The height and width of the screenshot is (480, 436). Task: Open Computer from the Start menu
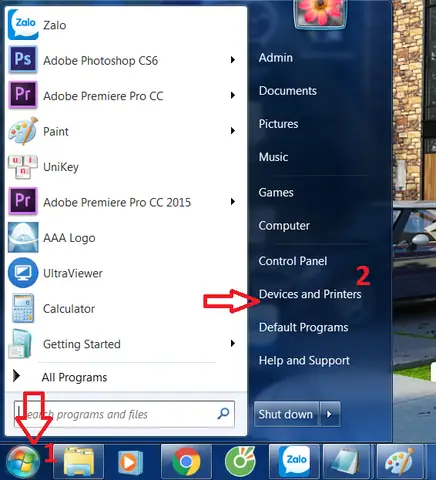[x=284, y=226]
